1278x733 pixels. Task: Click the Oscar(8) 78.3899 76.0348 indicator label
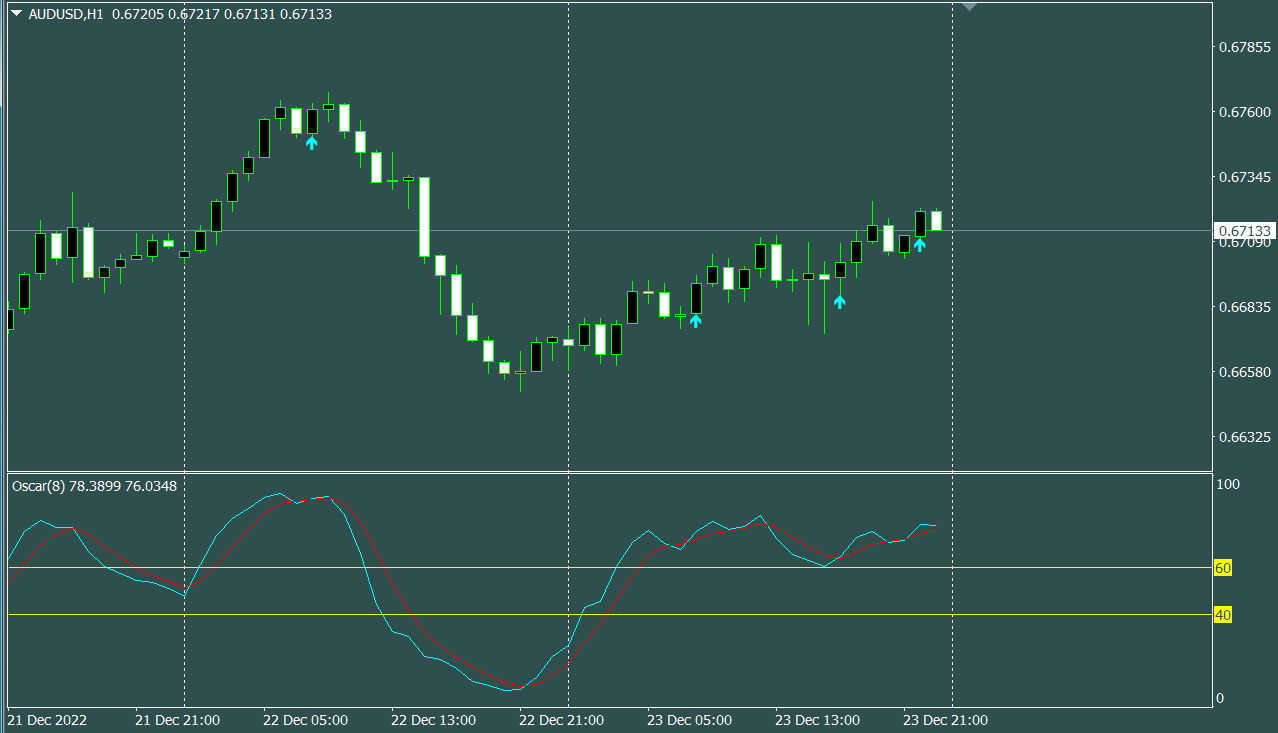coord(95,486)
